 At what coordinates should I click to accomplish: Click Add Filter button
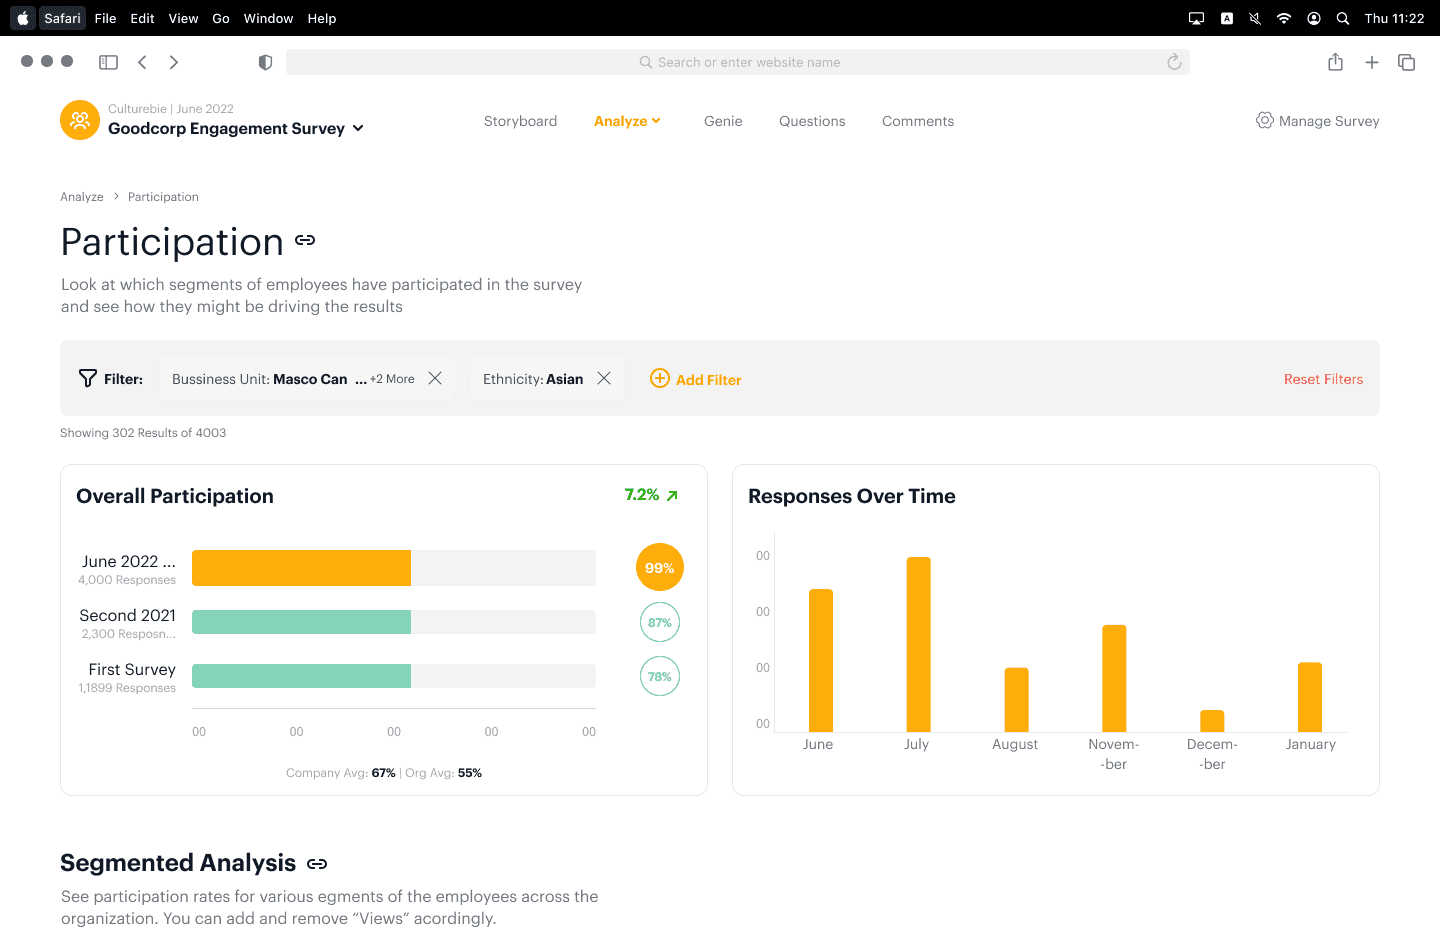pos(696,379)
